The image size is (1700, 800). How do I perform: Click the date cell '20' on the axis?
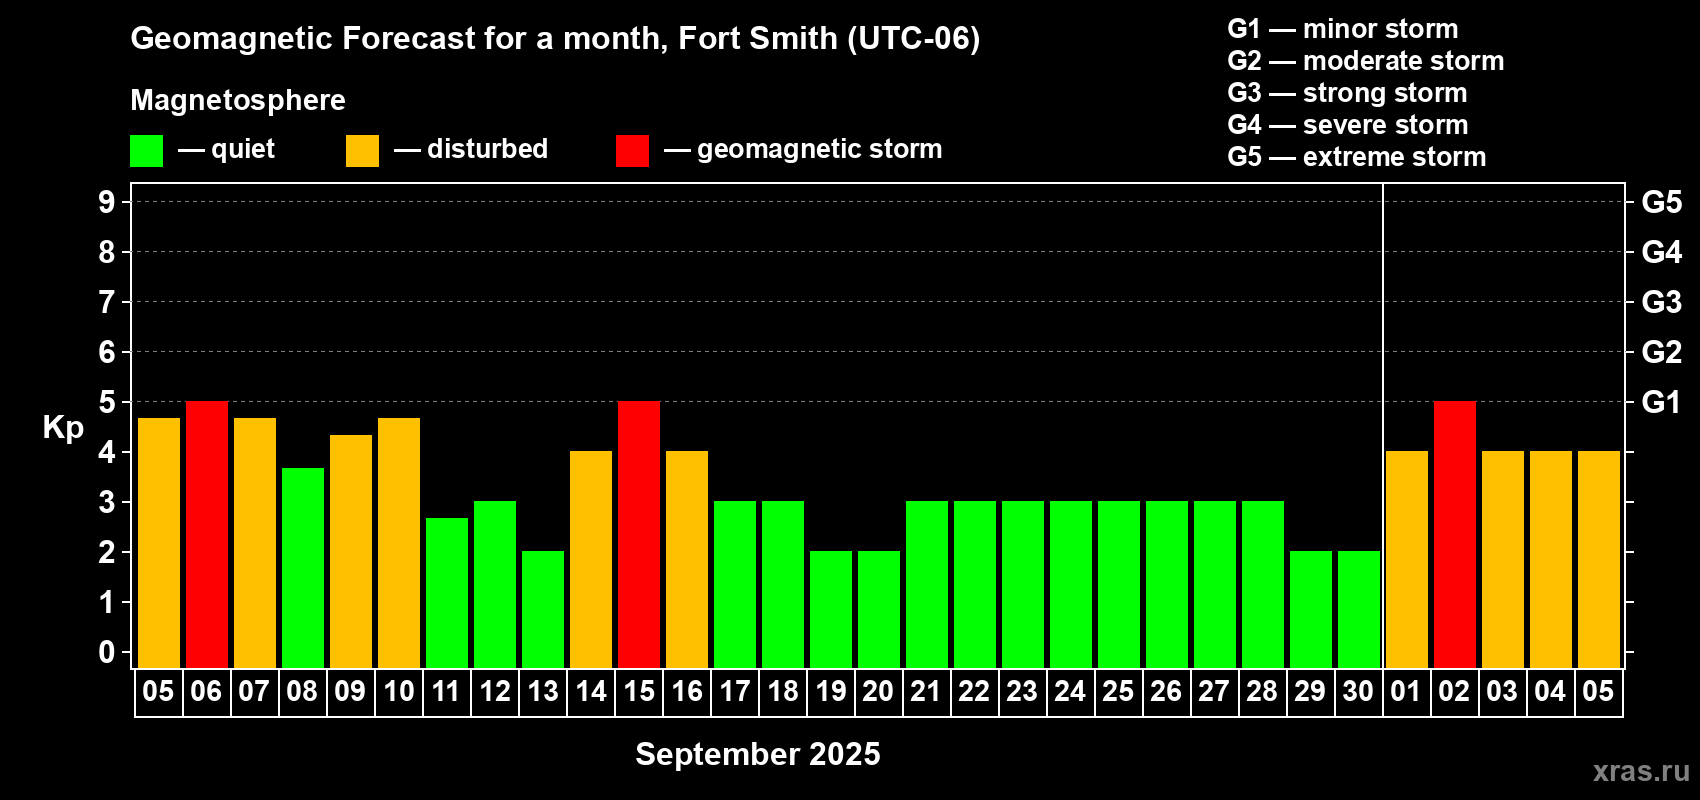pos(879,692)
